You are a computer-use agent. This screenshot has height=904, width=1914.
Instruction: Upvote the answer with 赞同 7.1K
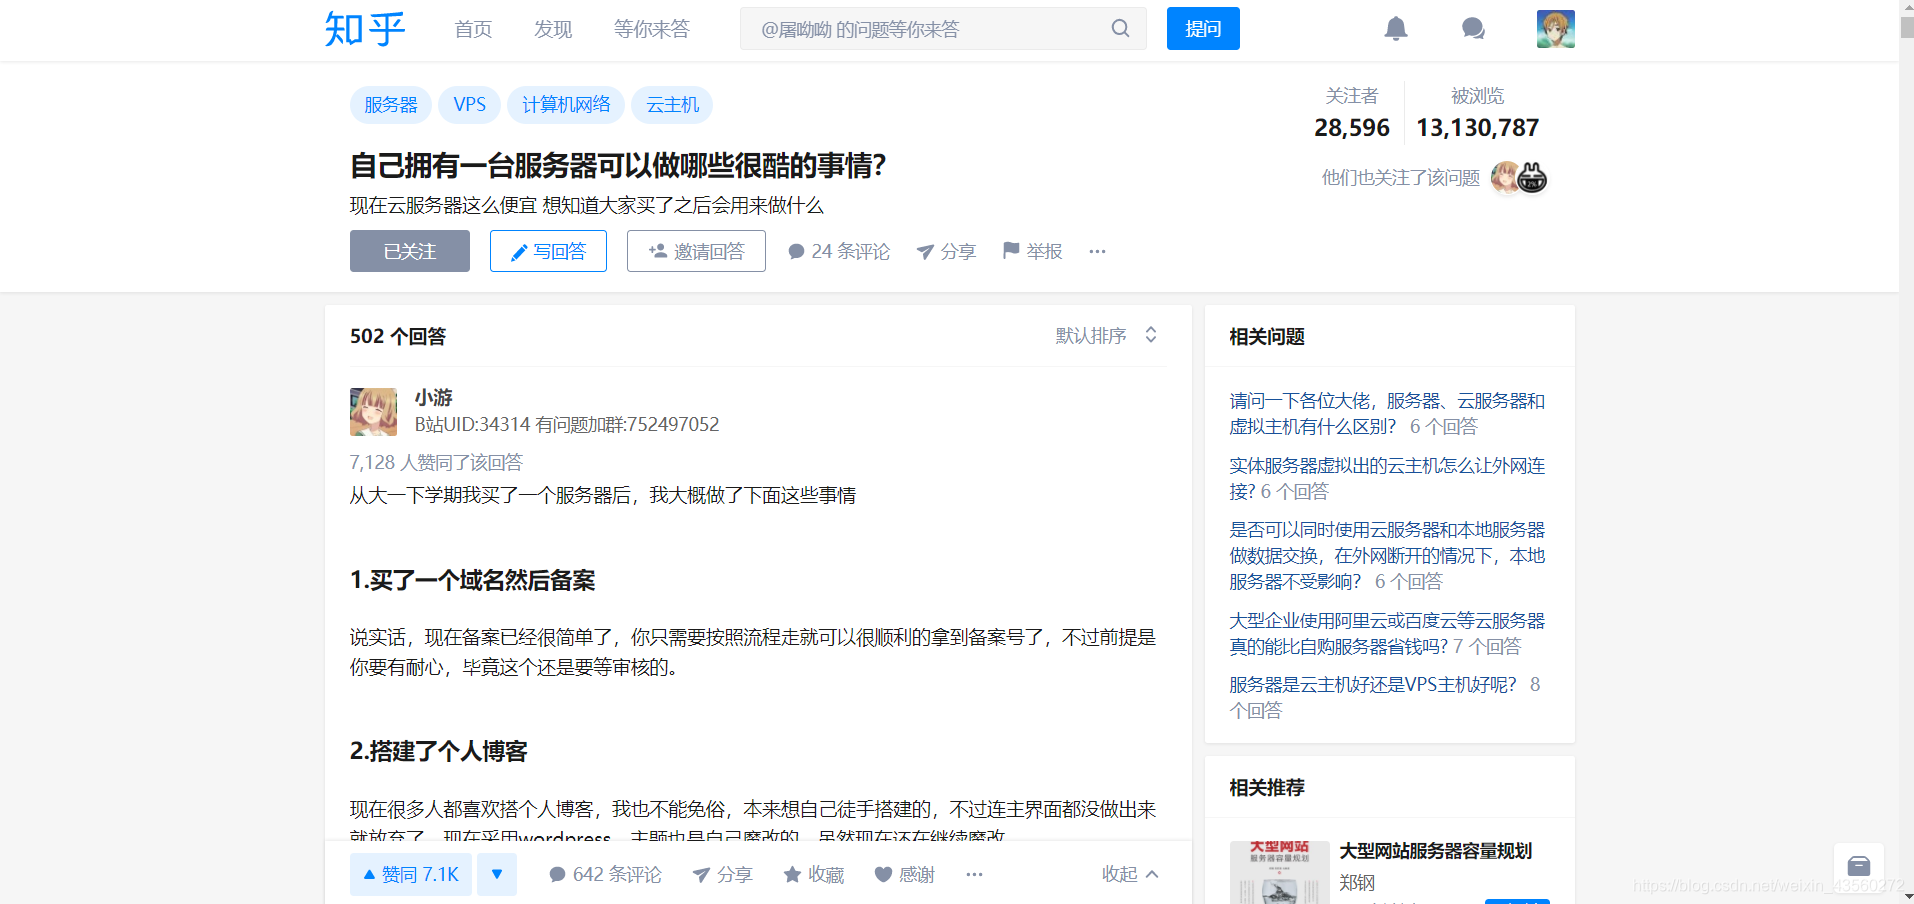[410, 874]
